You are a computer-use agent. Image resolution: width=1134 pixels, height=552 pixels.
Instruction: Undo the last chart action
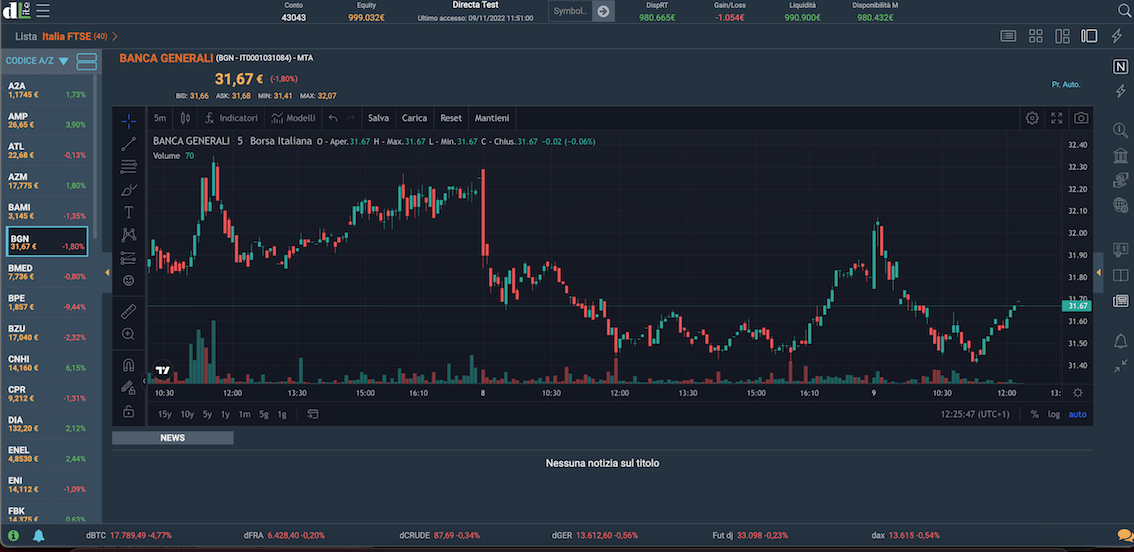click(333, 118)
